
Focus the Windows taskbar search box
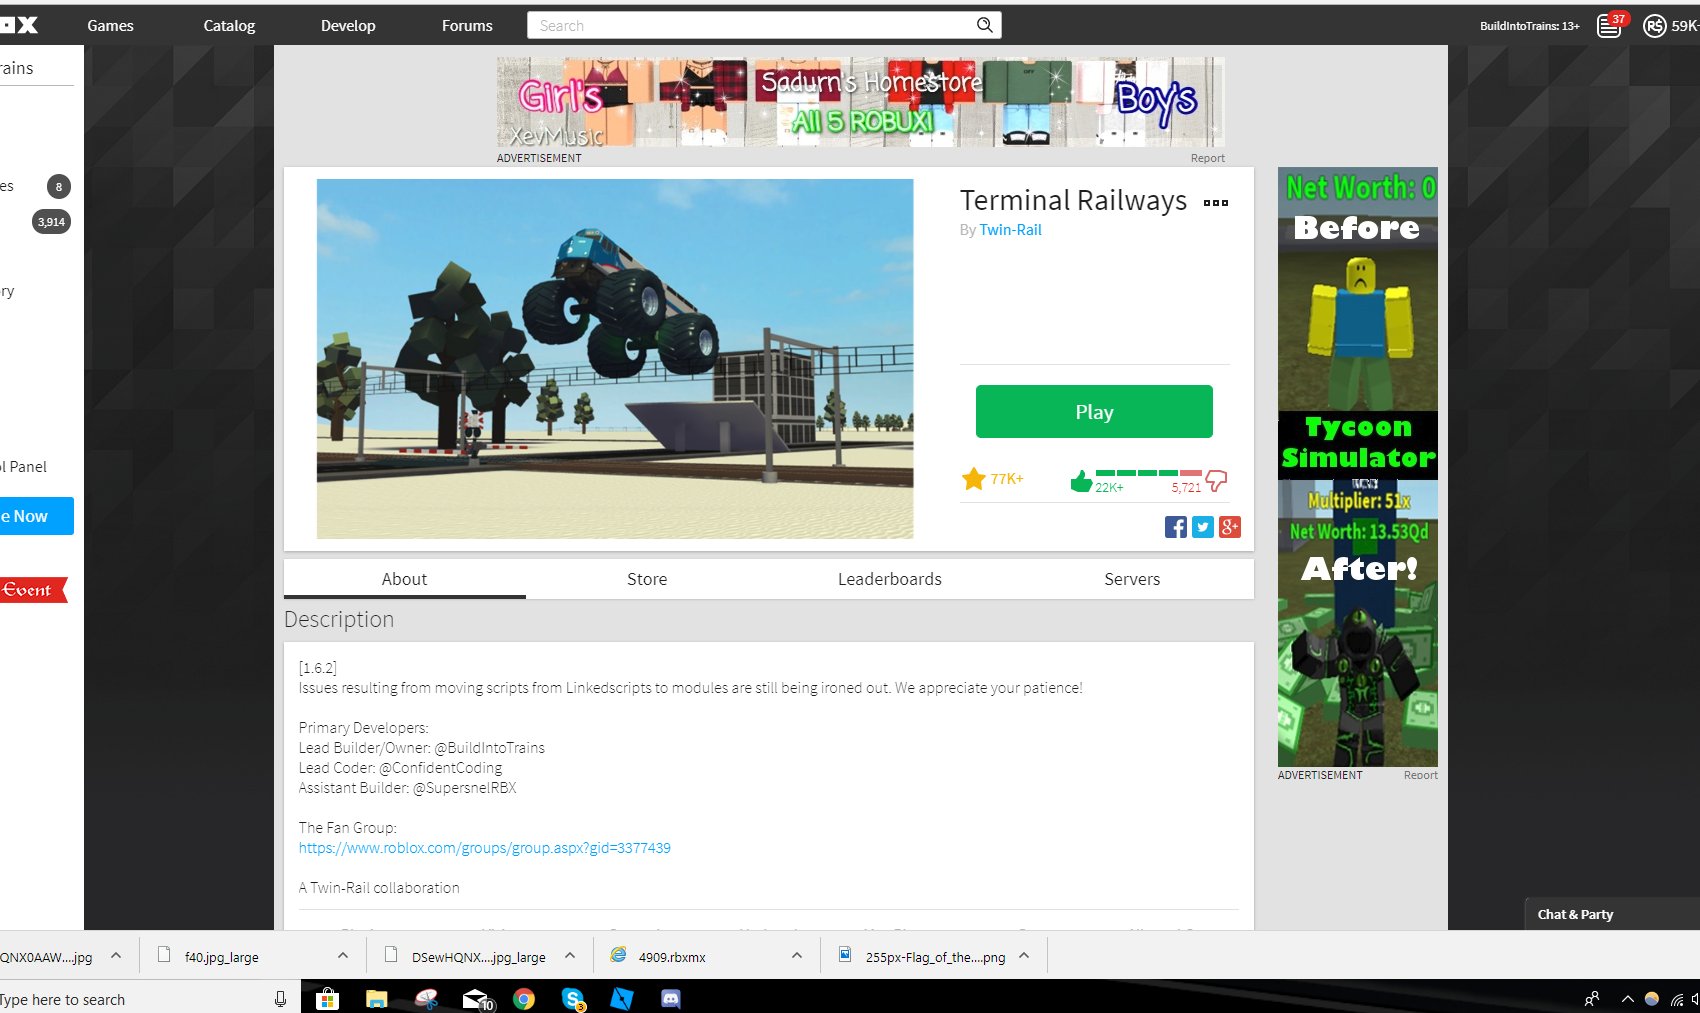pyautogui.click(x=130, y=999)
